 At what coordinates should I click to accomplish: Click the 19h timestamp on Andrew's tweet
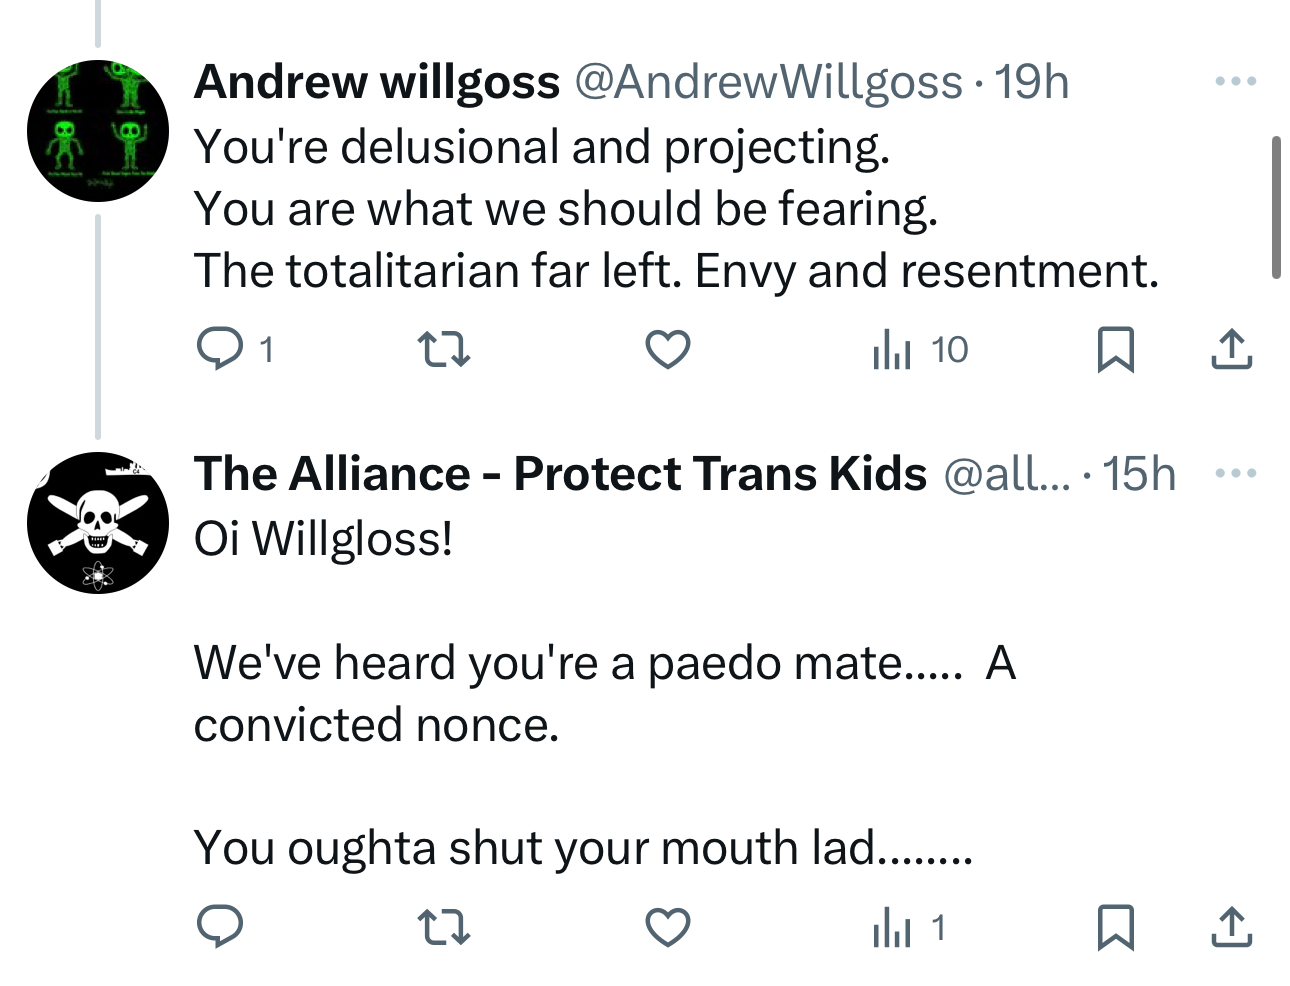[x=1032, y=81]
